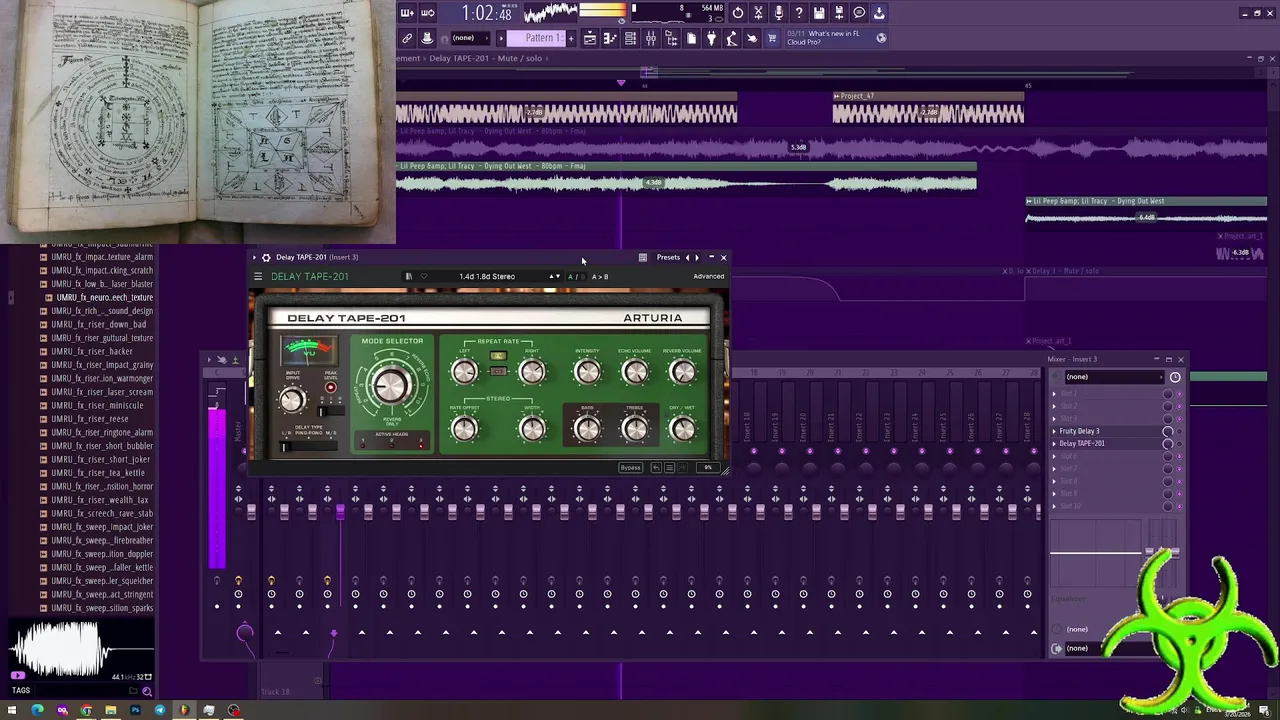This screenshot has width=1280, height=720.
Task: Open history list icon in Delay TAPE-201 footer
Action: pyautogui.click(x=669, y=468)
